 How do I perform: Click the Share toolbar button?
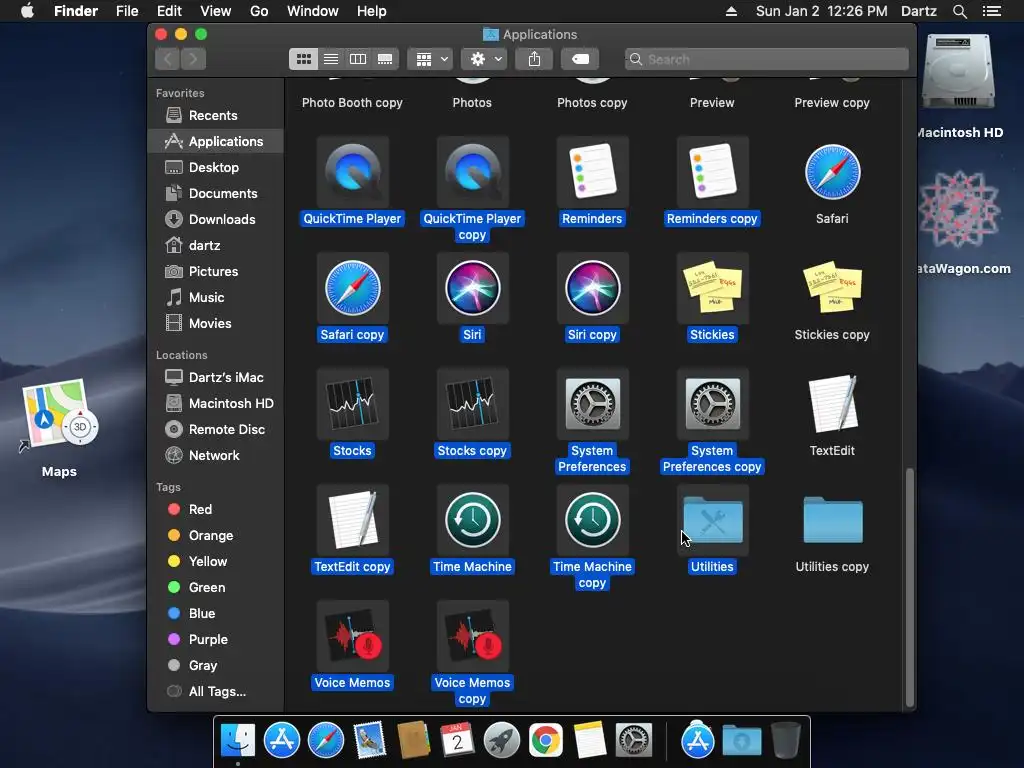click(534, 59)
